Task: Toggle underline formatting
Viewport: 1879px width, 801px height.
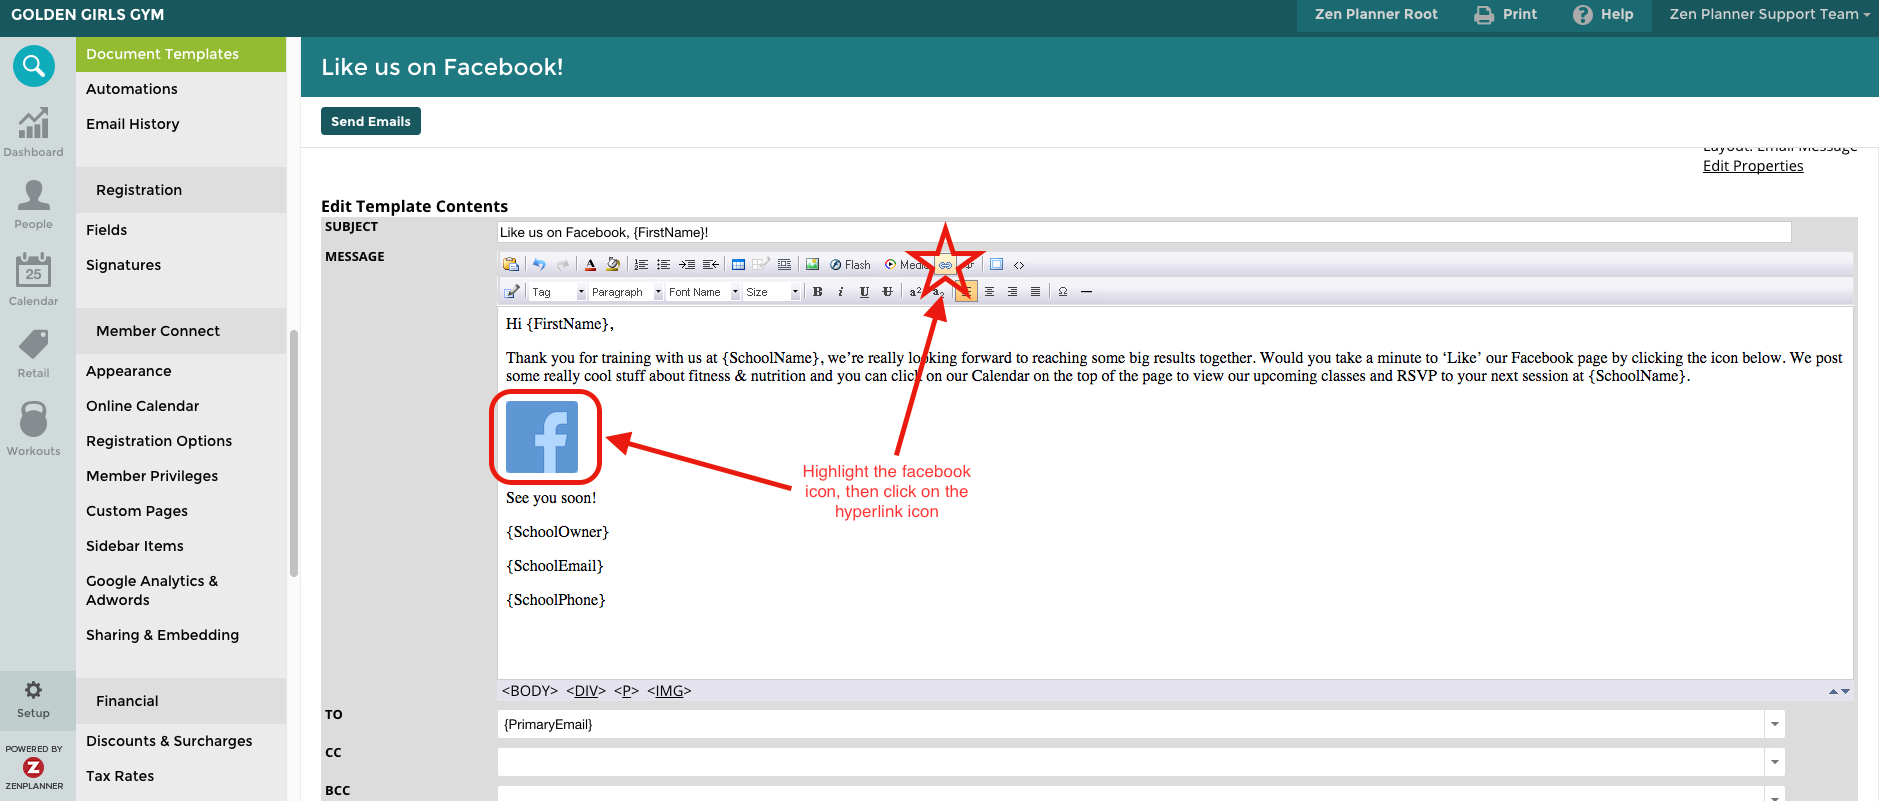Action: tap(864, 292)
